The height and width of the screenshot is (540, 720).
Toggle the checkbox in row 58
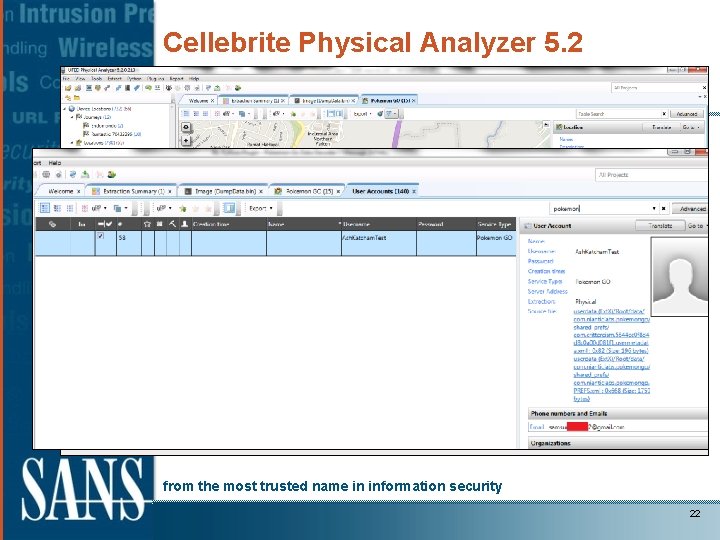point(101,236)
